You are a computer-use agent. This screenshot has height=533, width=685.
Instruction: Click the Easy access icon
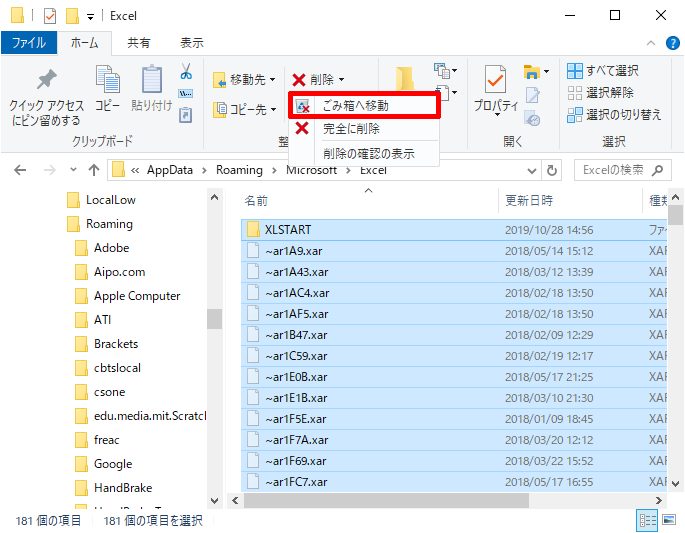tap(444, 93)
